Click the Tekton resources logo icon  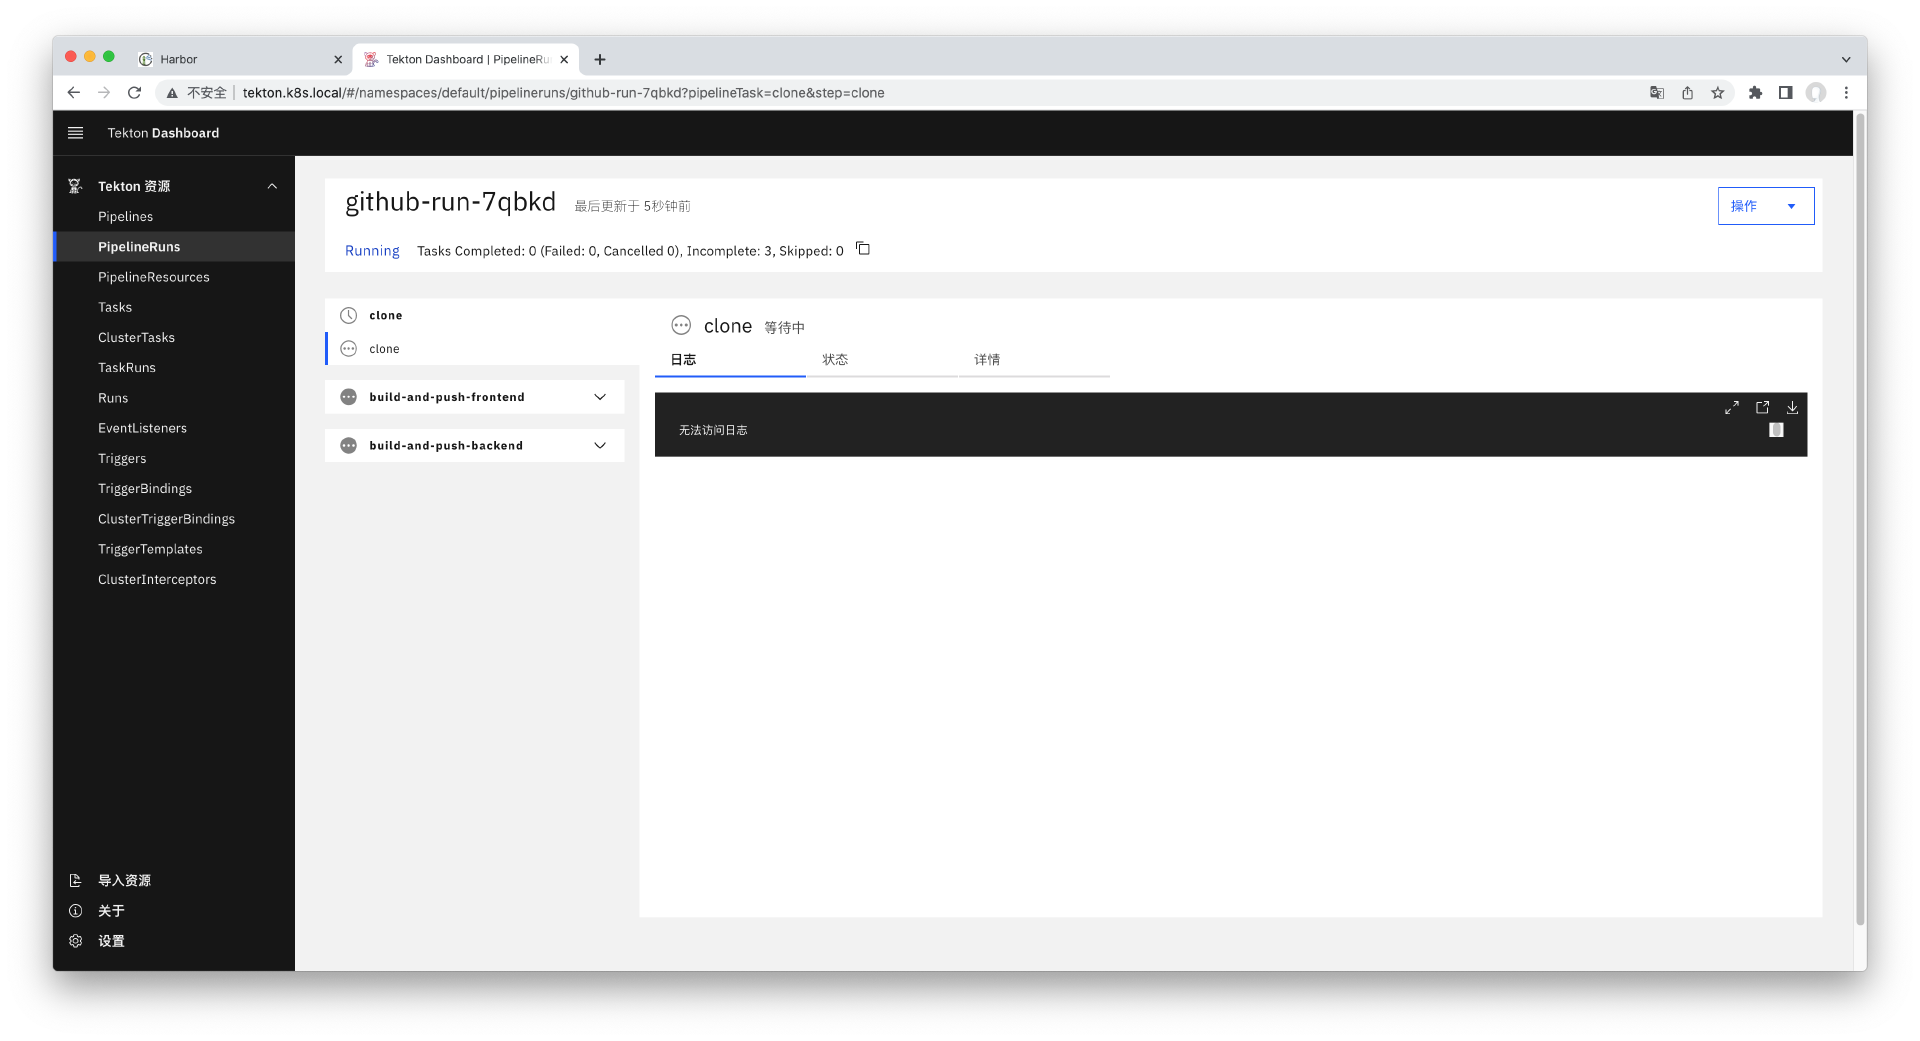(x=75, y=186)
